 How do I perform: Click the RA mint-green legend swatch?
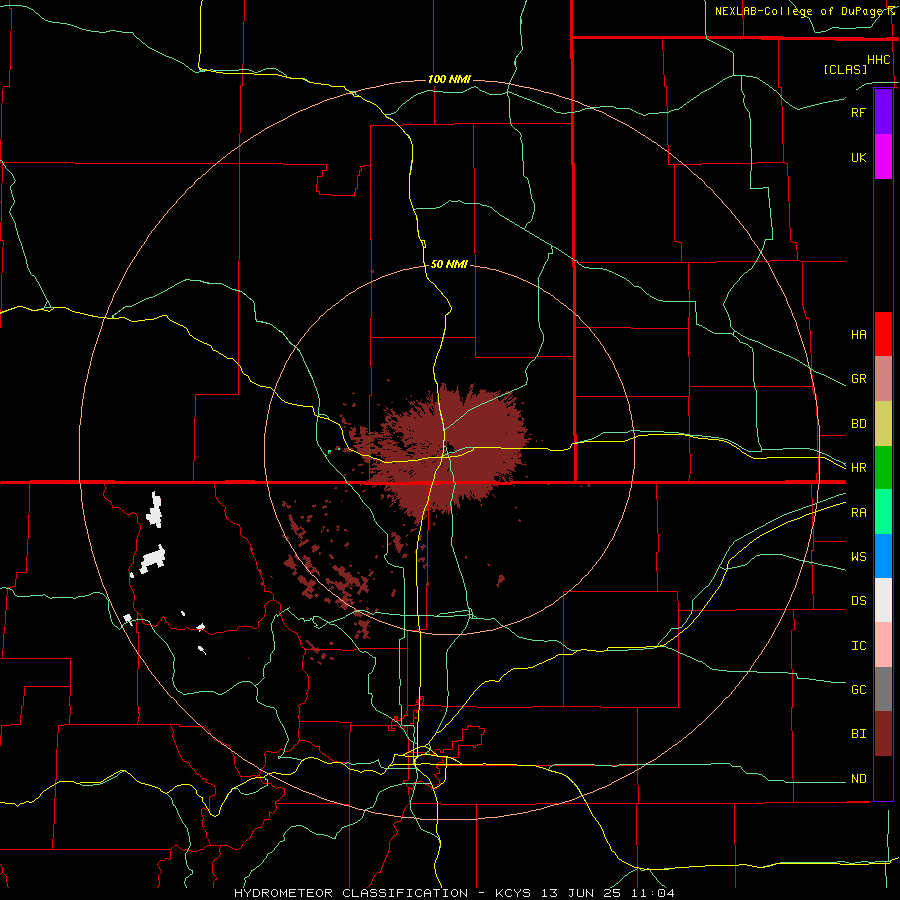(x=883, y=512)
